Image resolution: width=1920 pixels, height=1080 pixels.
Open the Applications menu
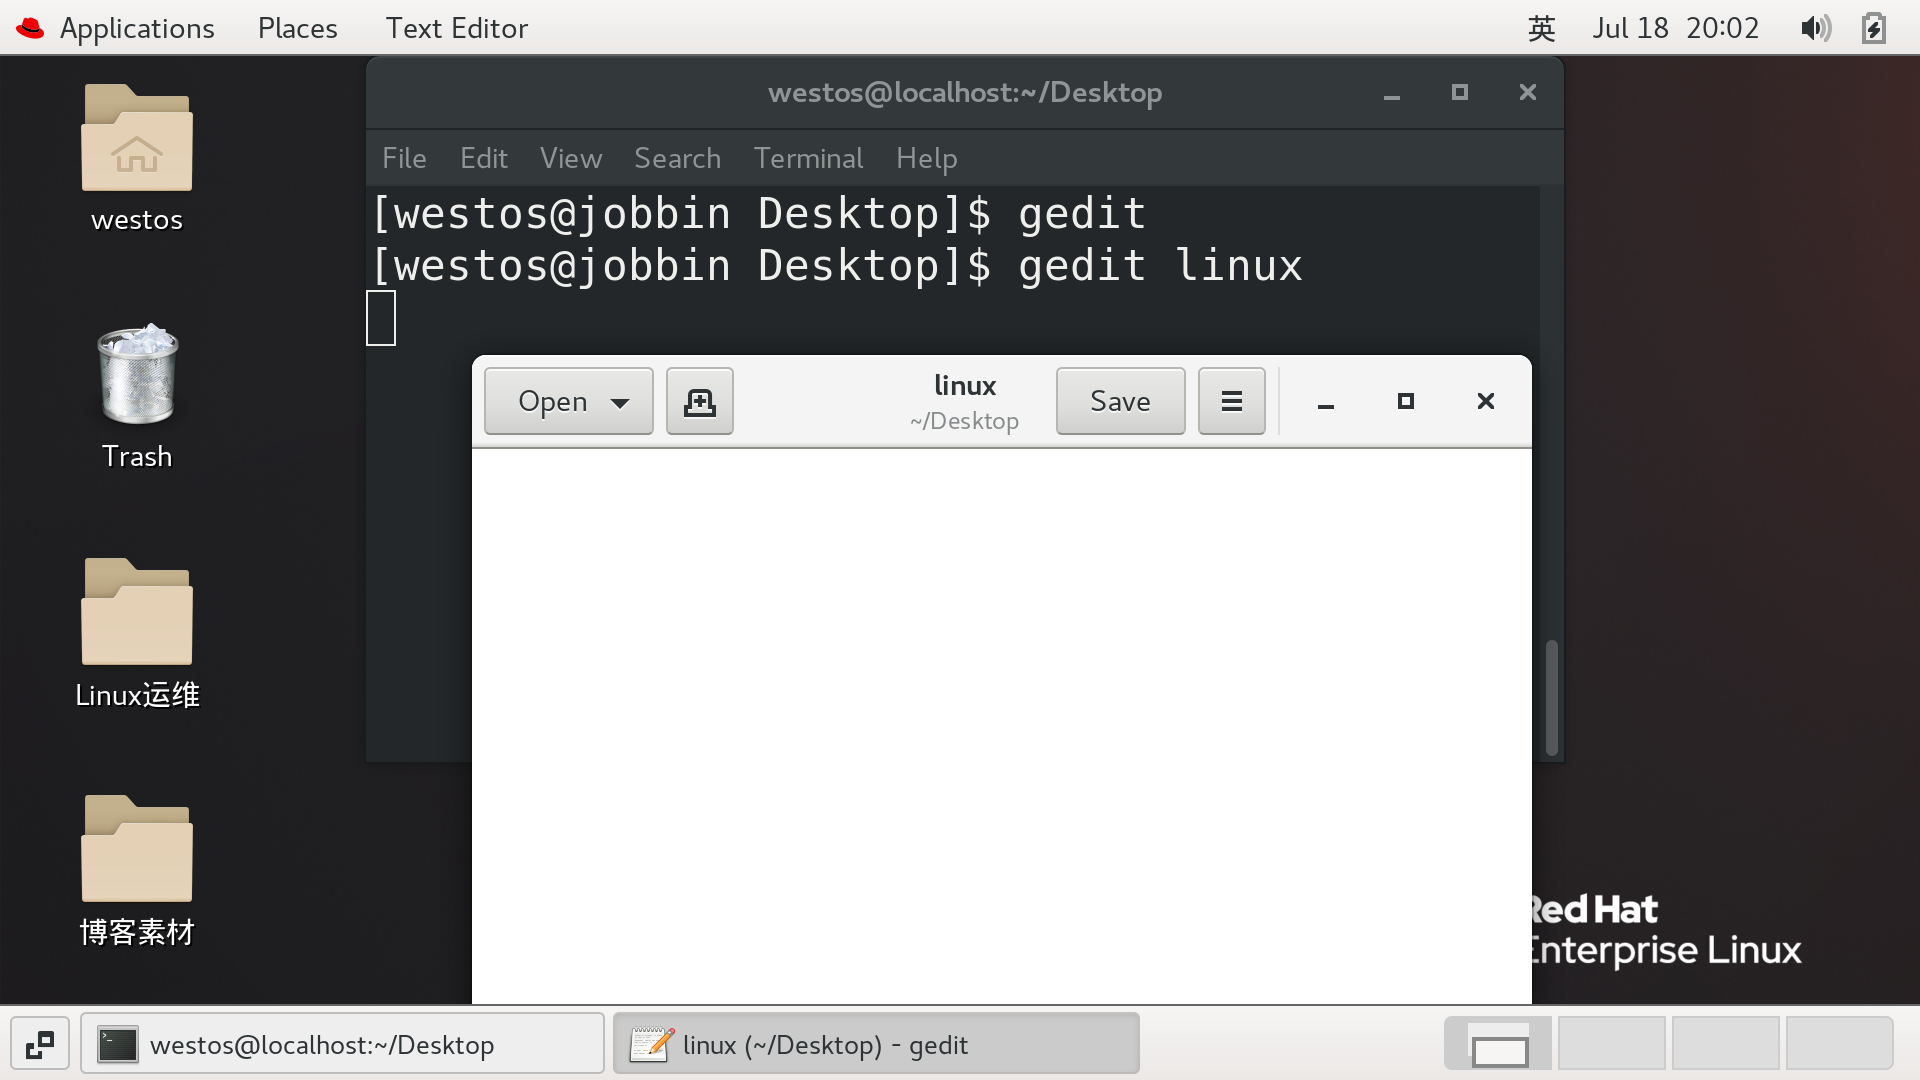[137, 28]
